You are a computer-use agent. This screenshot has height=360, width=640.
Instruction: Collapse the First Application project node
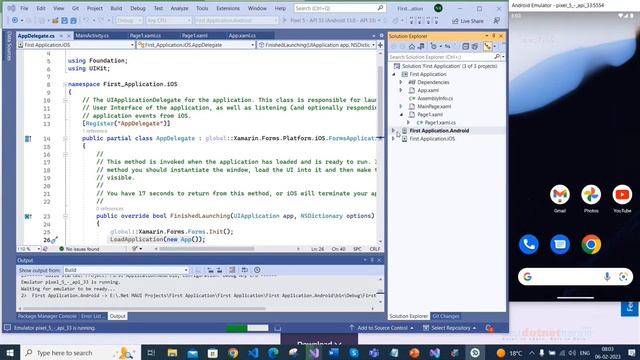393,74
